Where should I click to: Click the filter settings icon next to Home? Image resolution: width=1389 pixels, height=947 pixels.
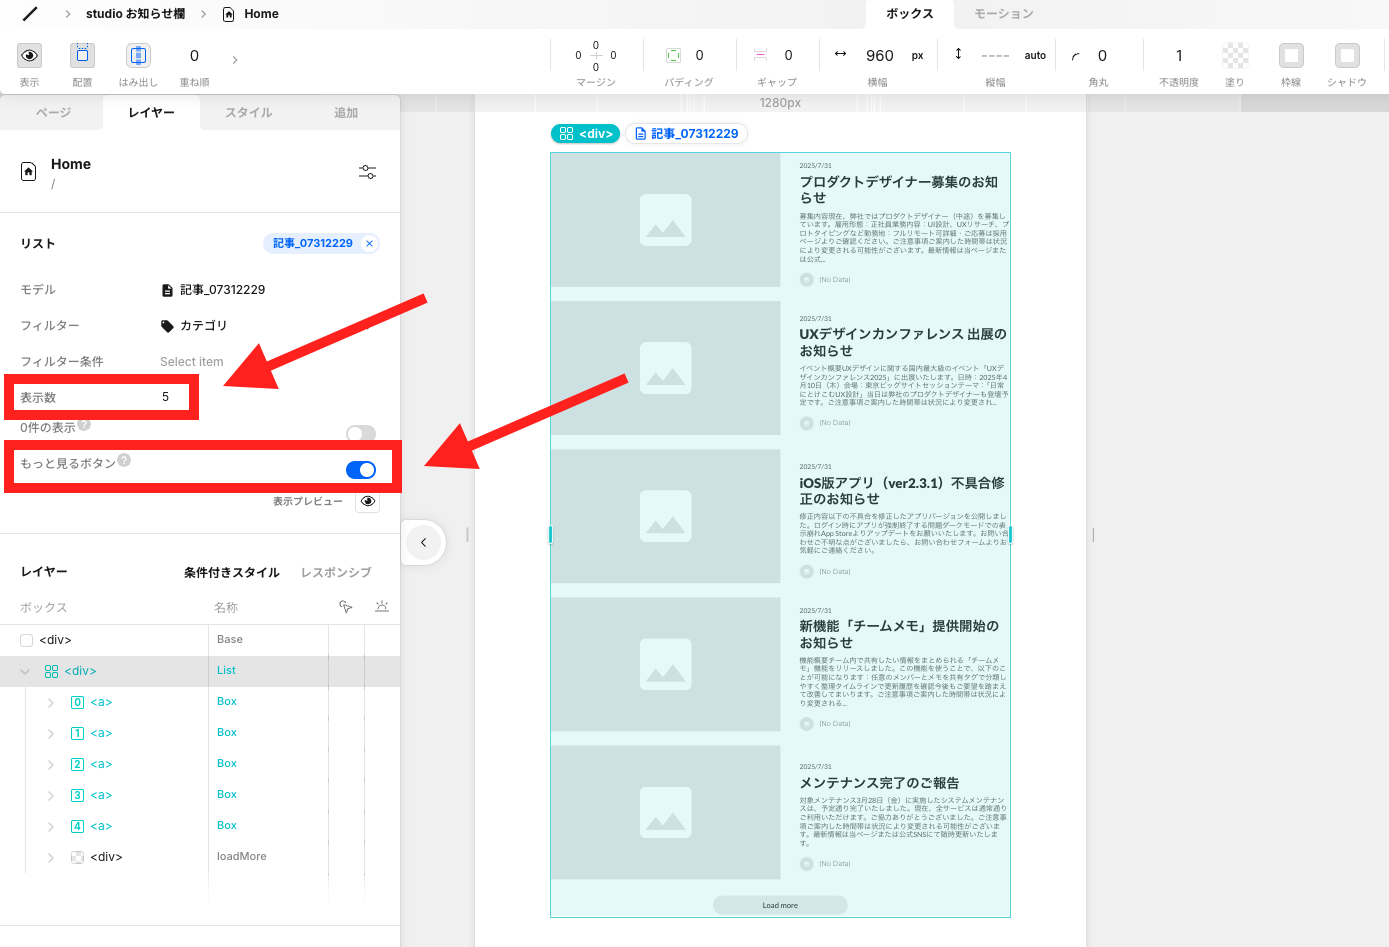pos(367,172)
